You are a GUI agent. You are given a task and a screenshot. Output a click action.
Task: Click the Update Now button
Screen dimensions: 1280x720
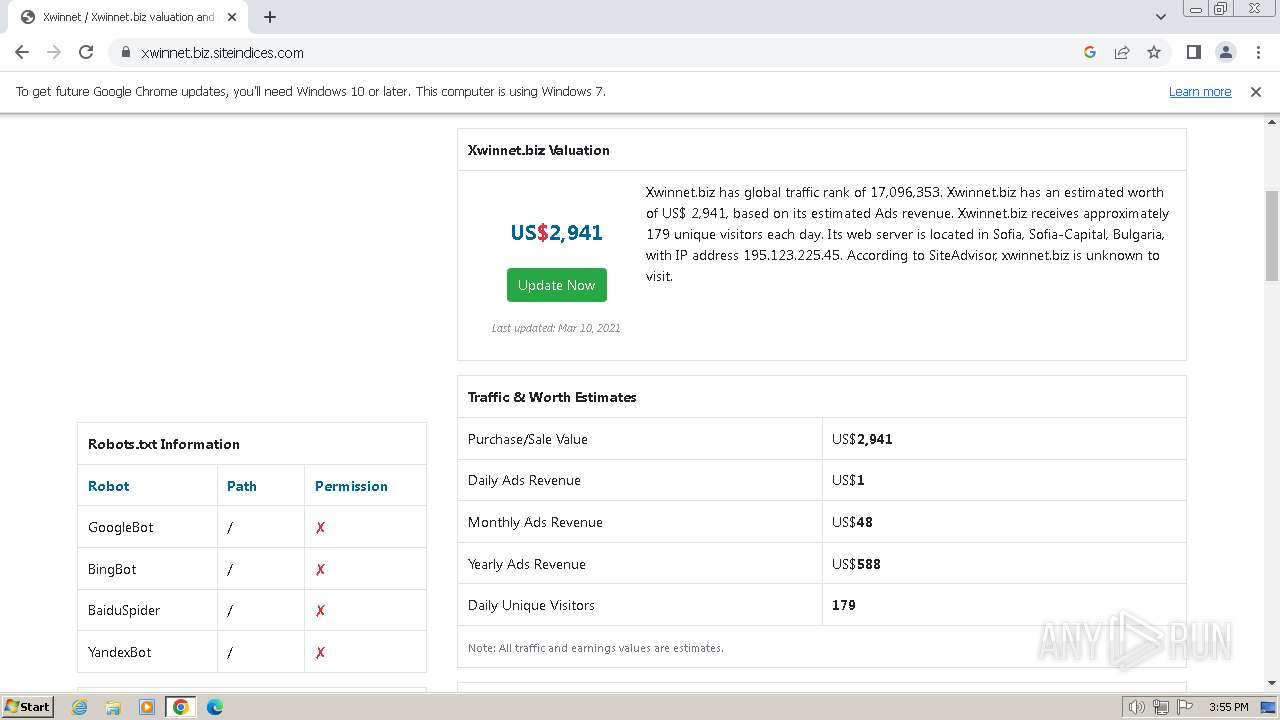pos(557,285)
